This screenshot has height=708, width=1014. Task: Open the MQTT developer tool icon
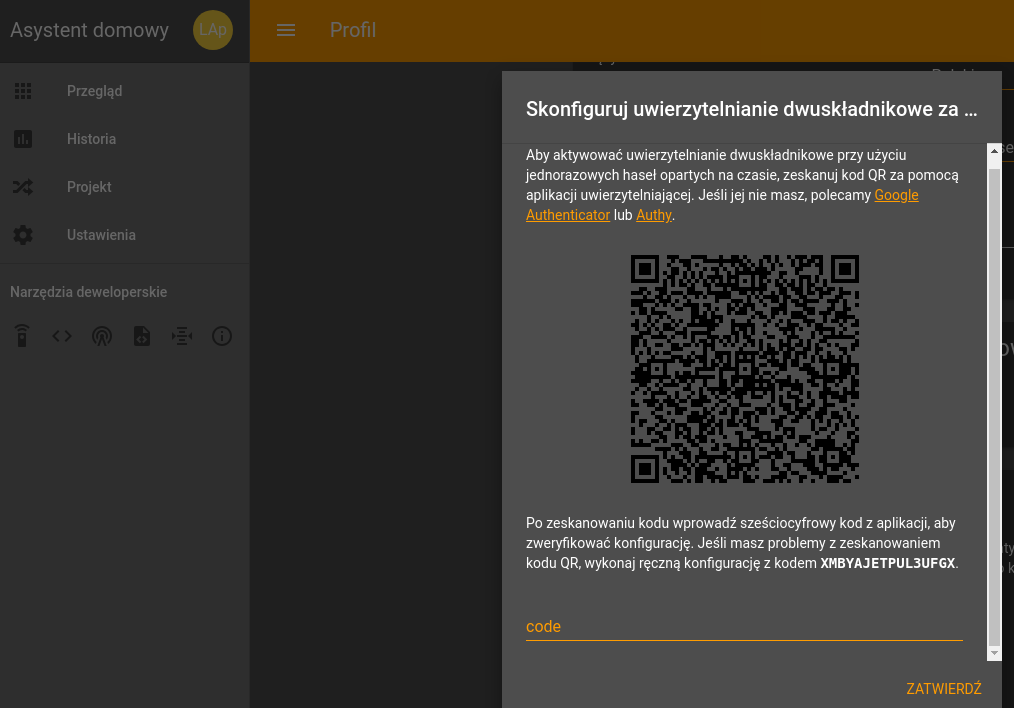pyautogui.click(x=182, y=336)
